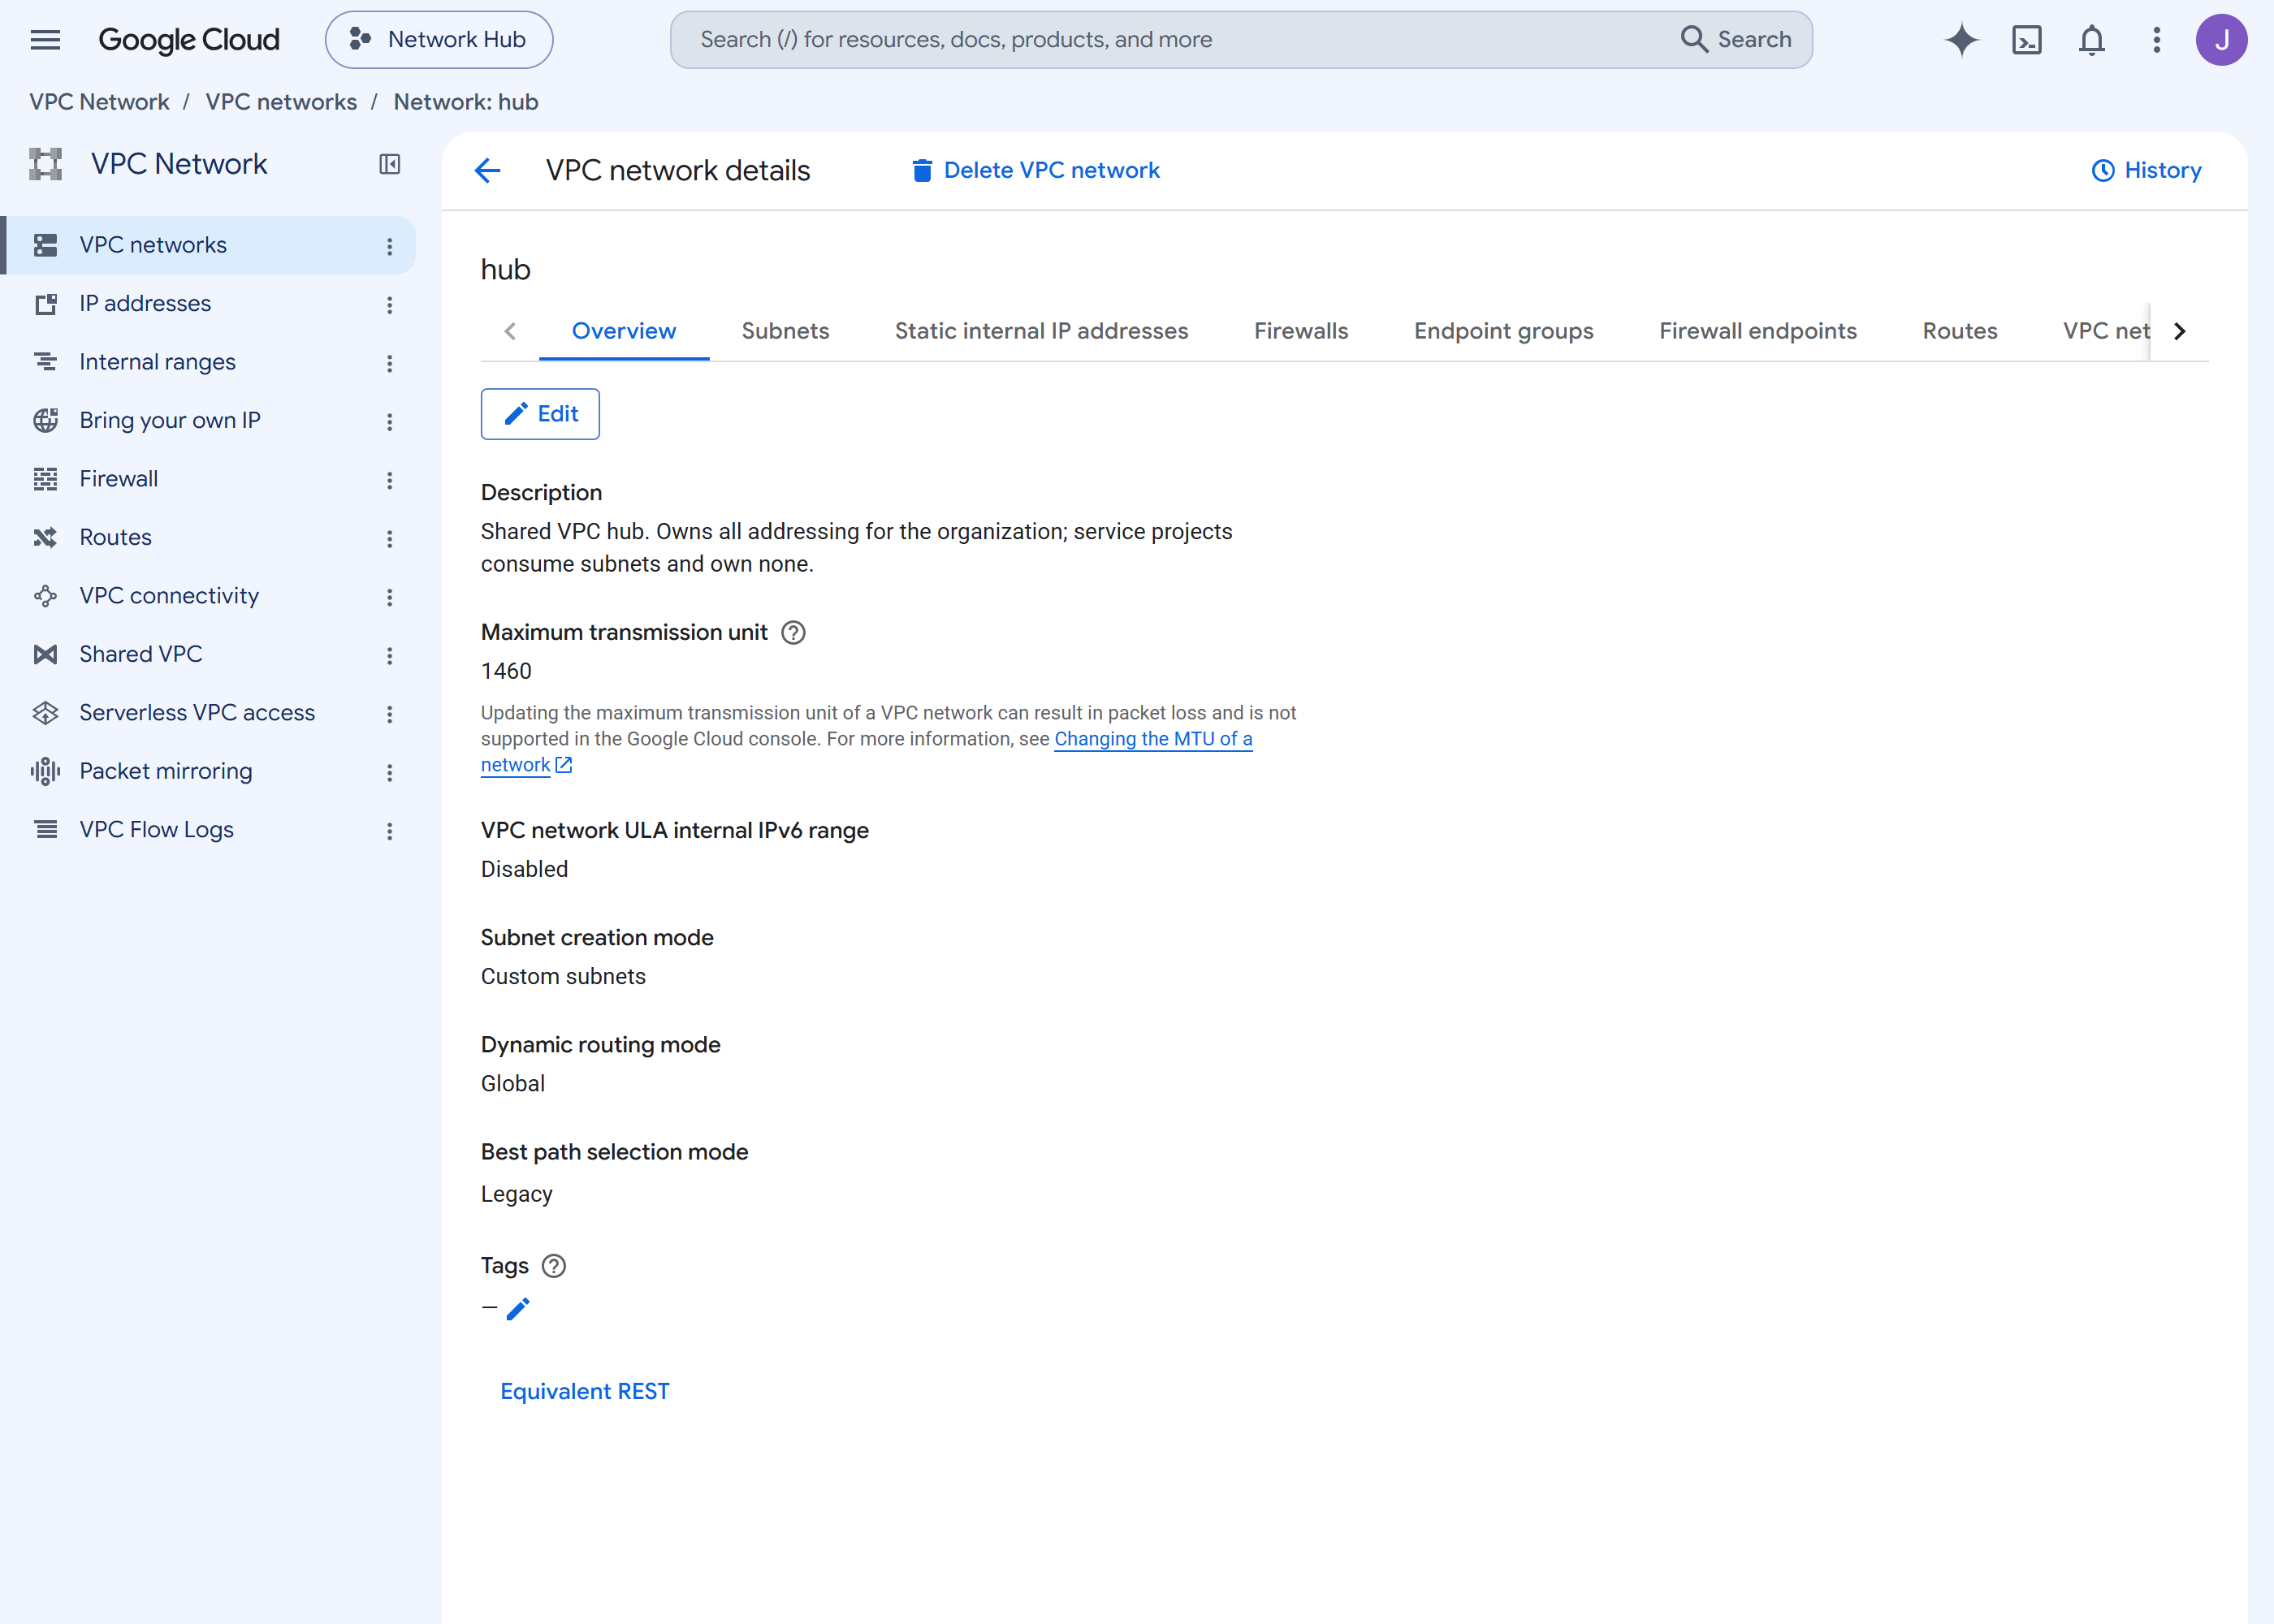This screenshot has height=1624, width=2274.
Task: Open the Gemini sparkle assistant icon
Action: [x=1961, y=40]
